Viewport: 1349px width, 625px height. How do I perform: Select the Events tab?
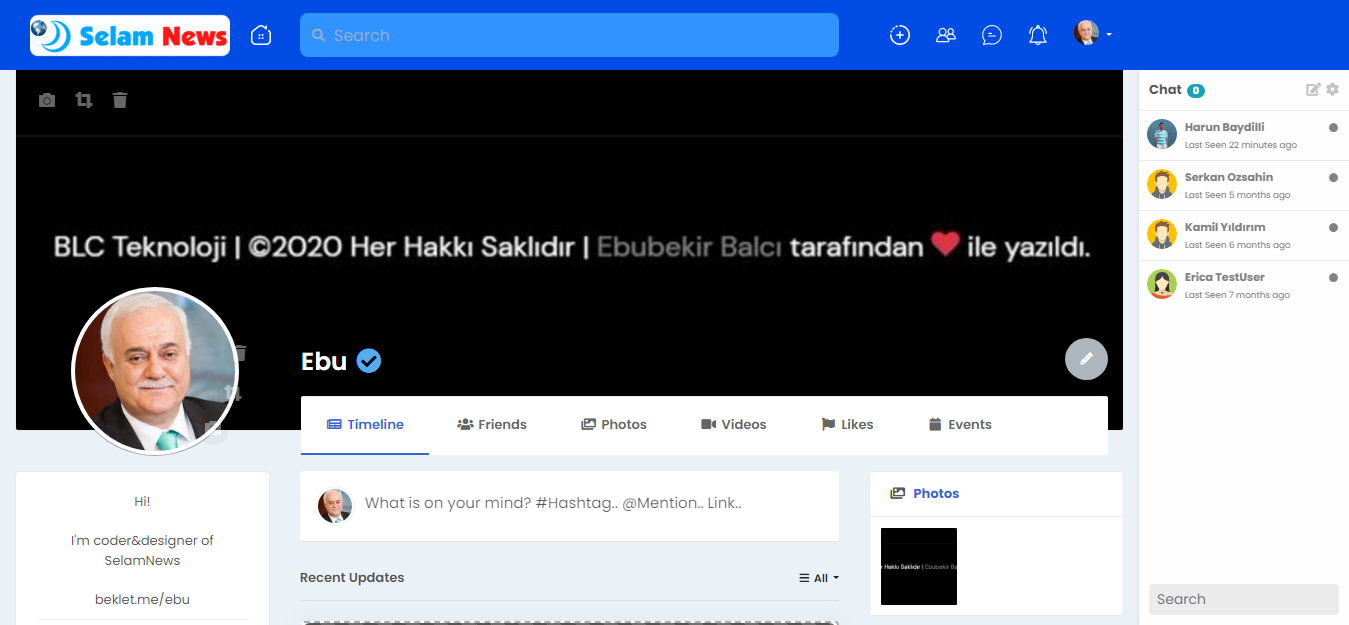click(960, 425)
